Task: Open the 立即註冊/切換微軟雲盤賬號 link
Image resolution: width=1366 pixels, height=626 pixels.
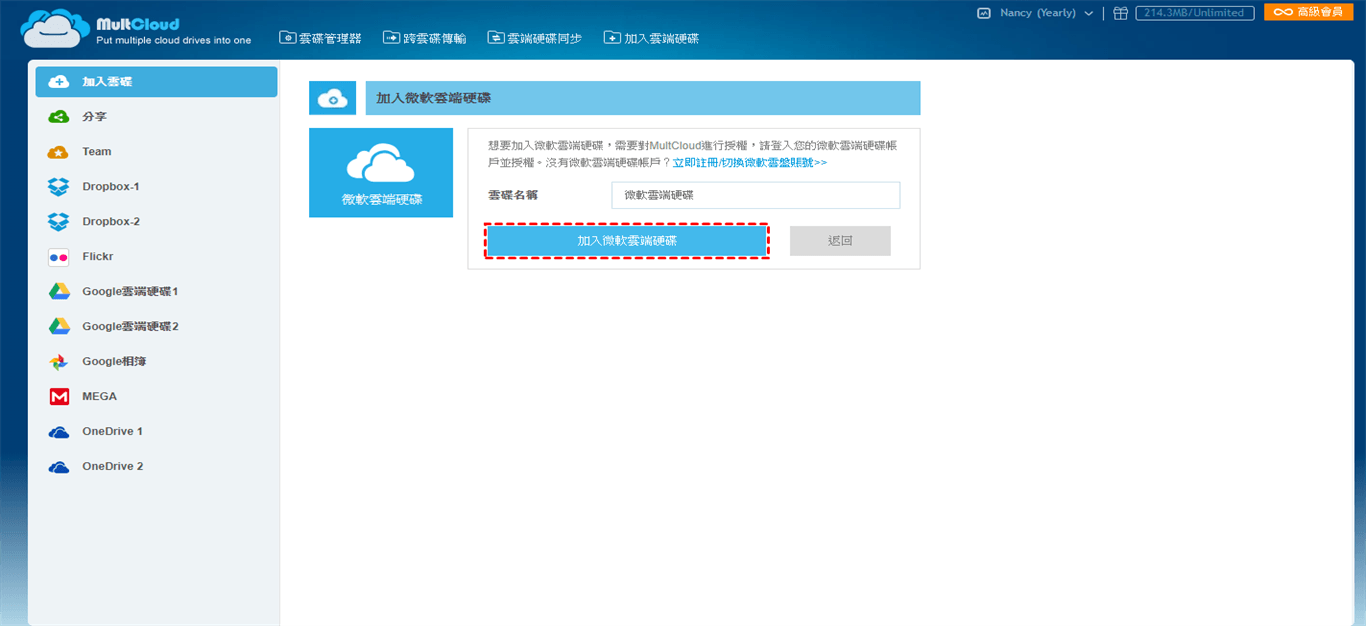Action: tap(750, 162)
